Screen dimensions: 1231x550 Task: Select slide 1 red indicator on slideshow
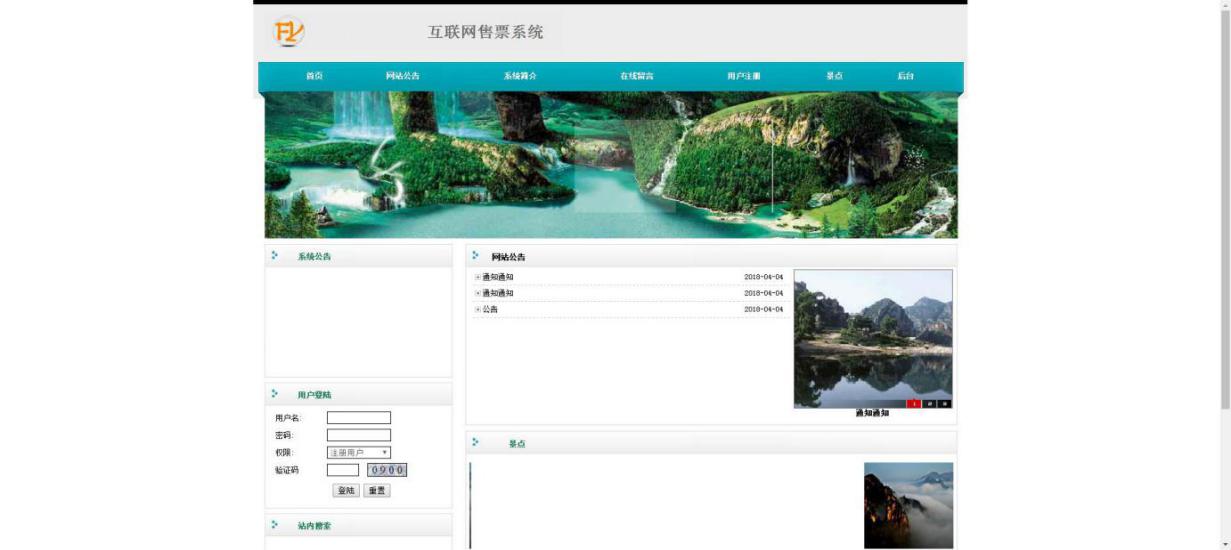(914, 404)
